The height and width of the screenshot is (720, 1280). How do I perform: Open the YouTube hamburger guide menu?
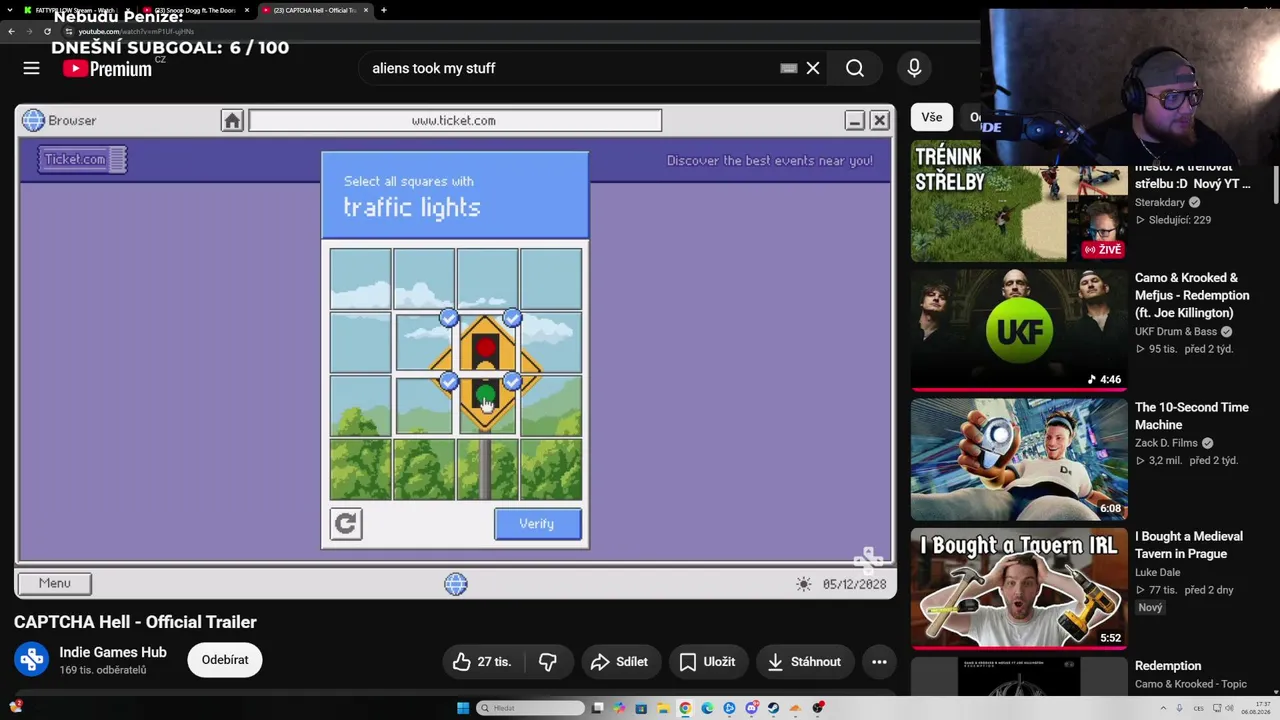tap(31, 68)
